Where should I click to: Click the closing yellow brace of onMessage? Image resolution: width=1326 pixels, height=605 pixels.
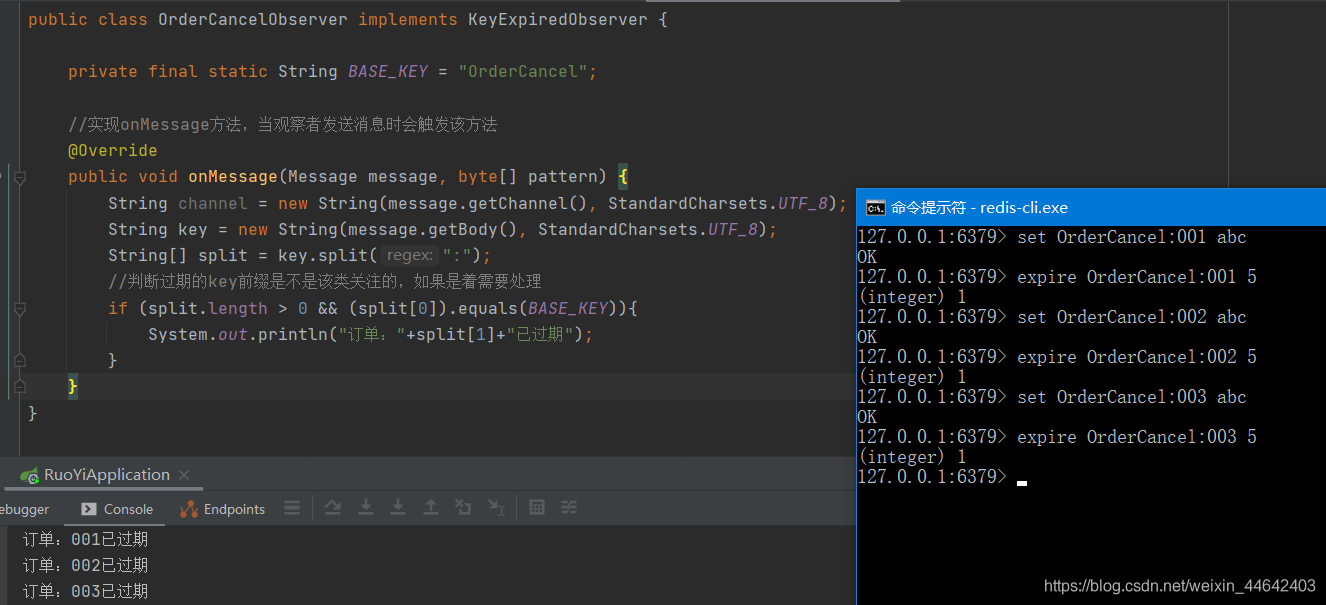73,386
